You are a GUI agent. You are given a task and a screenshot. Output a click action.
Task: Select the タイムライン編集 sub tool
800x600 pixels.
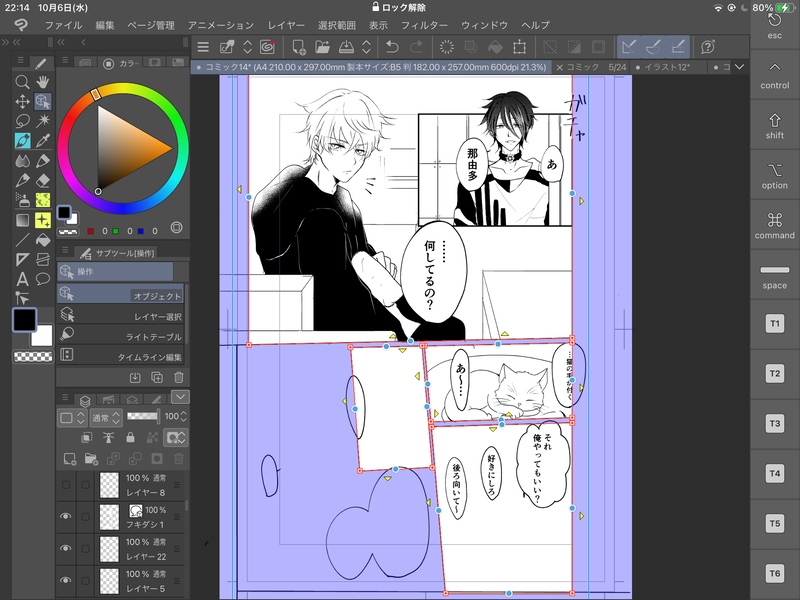[x=120, y=356]
